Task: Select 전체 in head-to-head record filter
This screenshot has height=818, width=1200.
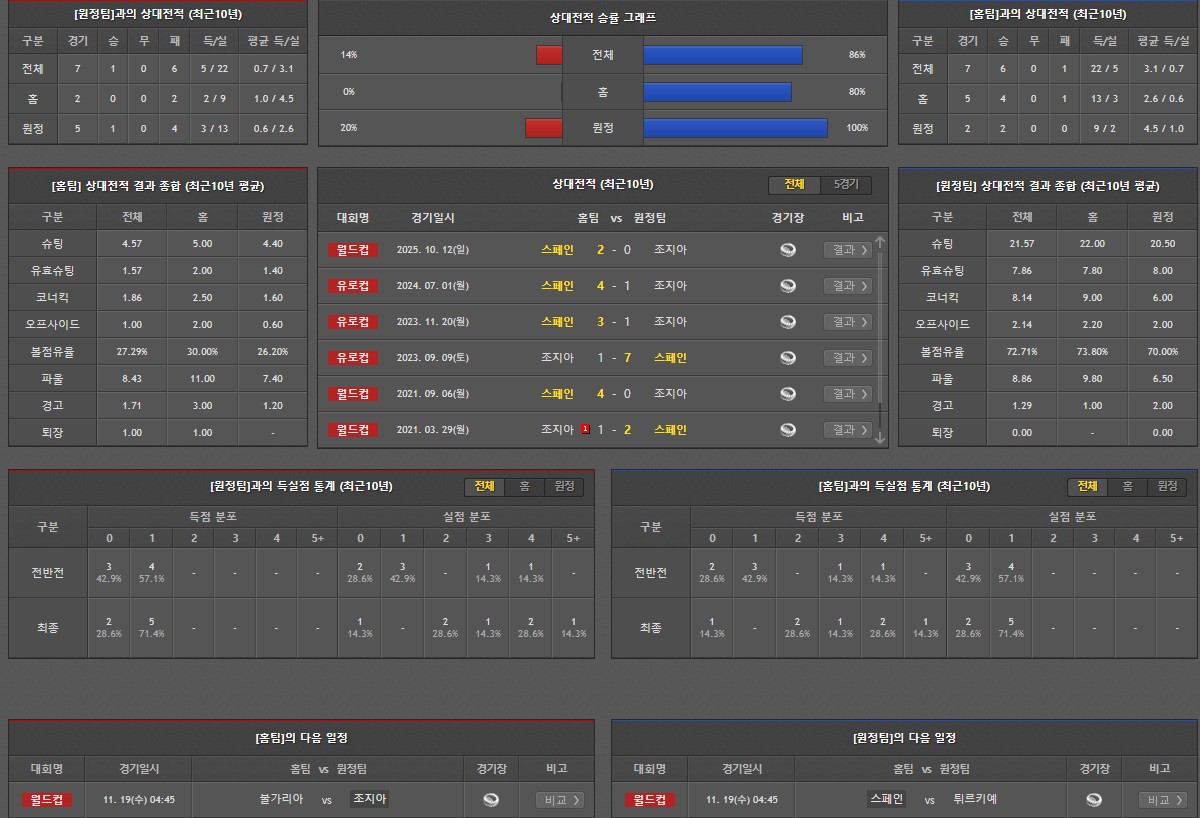Action: (x=794, y=185)
